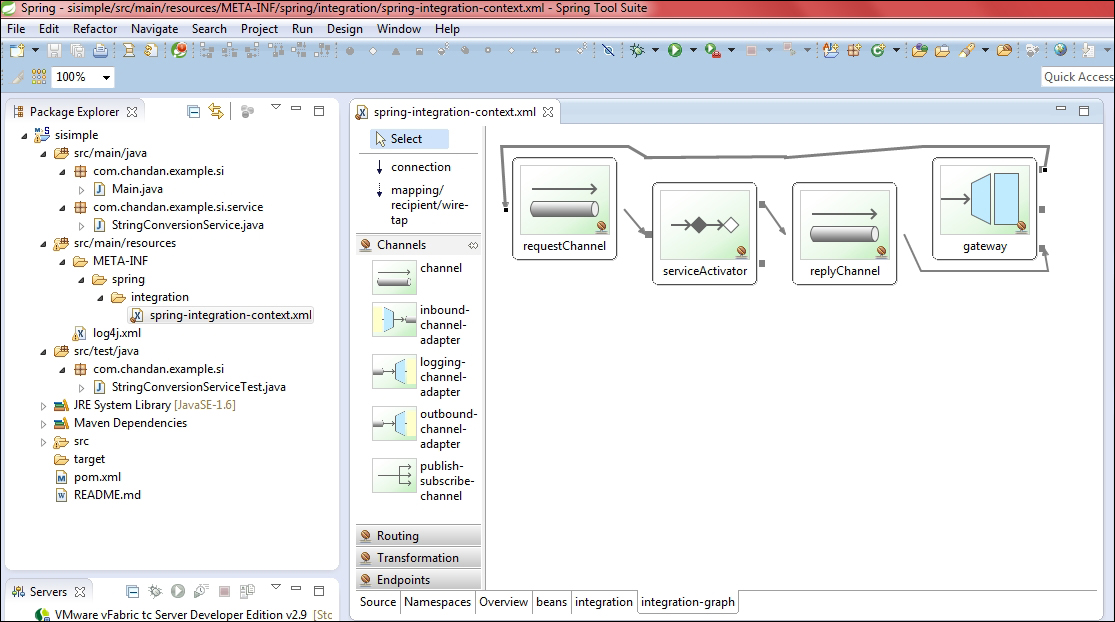Collapse All in Package Explorer
Viewport: 1115px width, 622px height.
[194, 111]
